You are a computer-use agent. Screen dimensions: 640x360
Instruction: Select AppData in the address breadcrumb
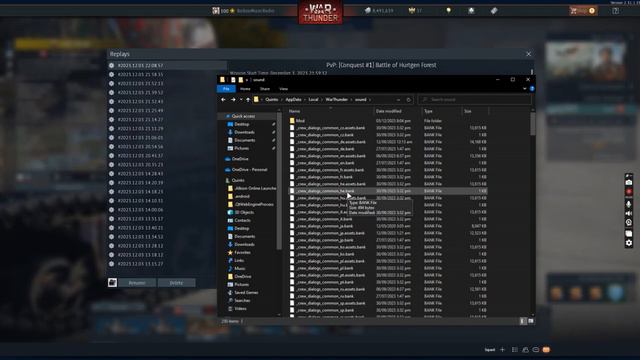tap(293, 100)
